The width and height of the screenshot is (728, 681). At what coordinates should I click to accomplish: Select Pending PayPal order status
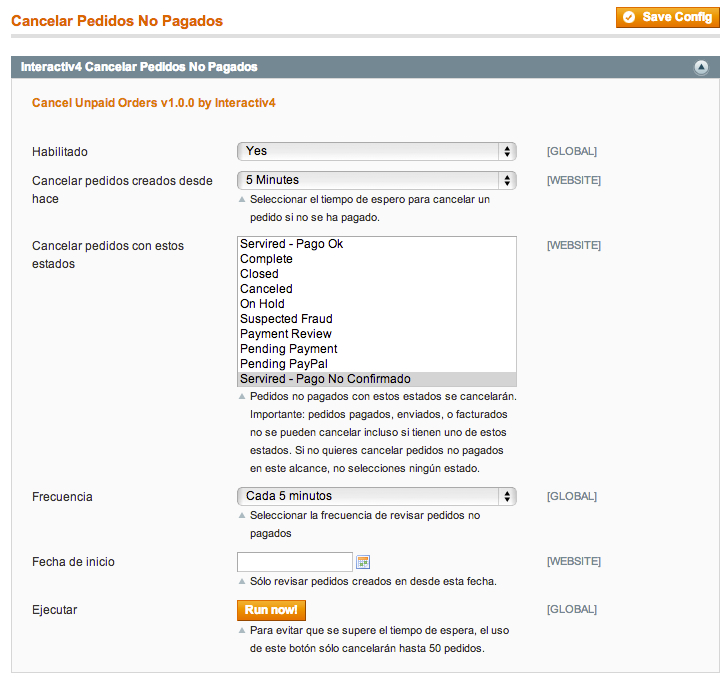[x=377, y=364]
